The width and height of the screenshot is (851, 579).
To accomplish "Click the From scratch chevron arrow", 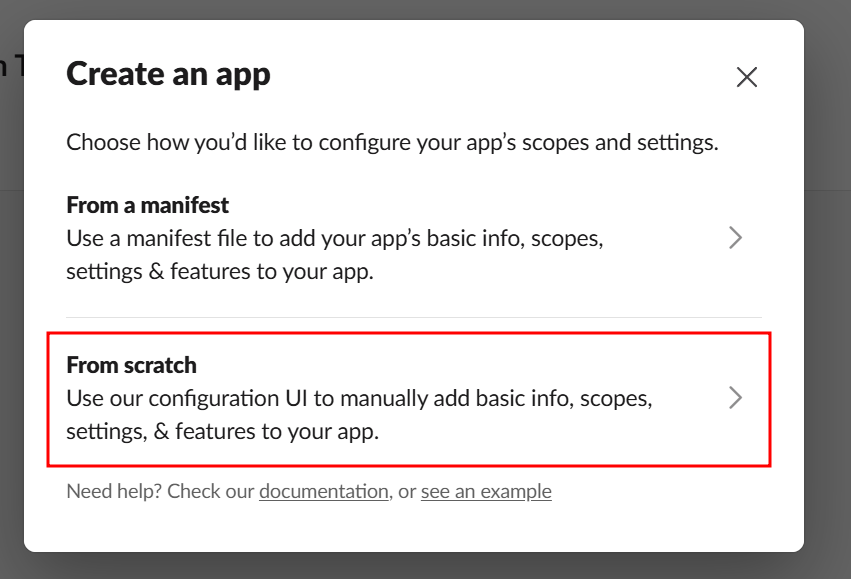I will pyautogui.click(x=735, y=398).
